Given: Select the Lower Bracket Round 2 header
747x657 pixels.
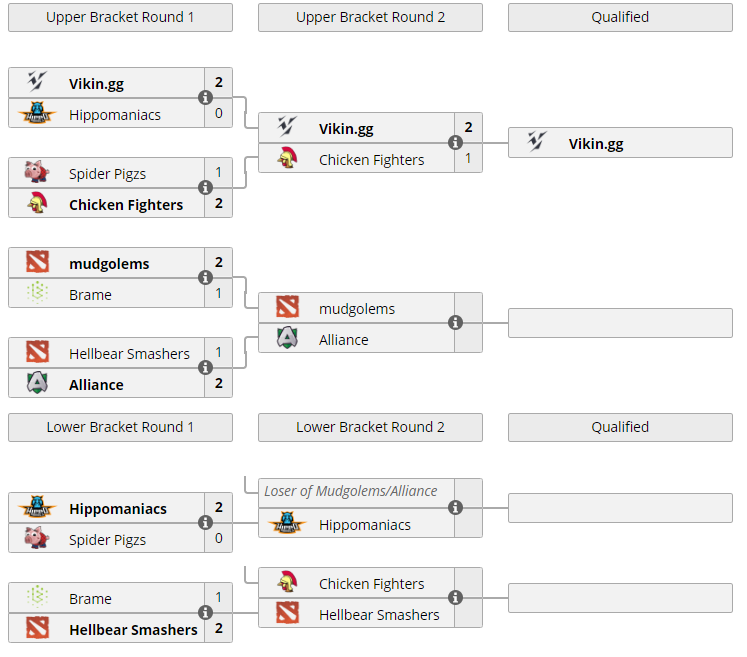Looking at the screenshot, I should coord(370,427).
